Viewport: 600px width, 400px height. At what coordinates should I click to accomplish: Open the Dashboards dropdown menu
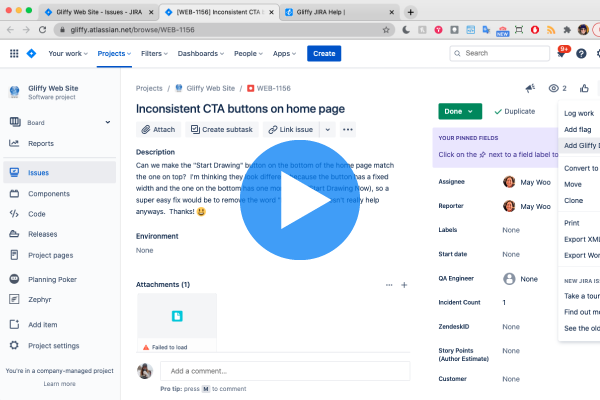pos(201,54)
